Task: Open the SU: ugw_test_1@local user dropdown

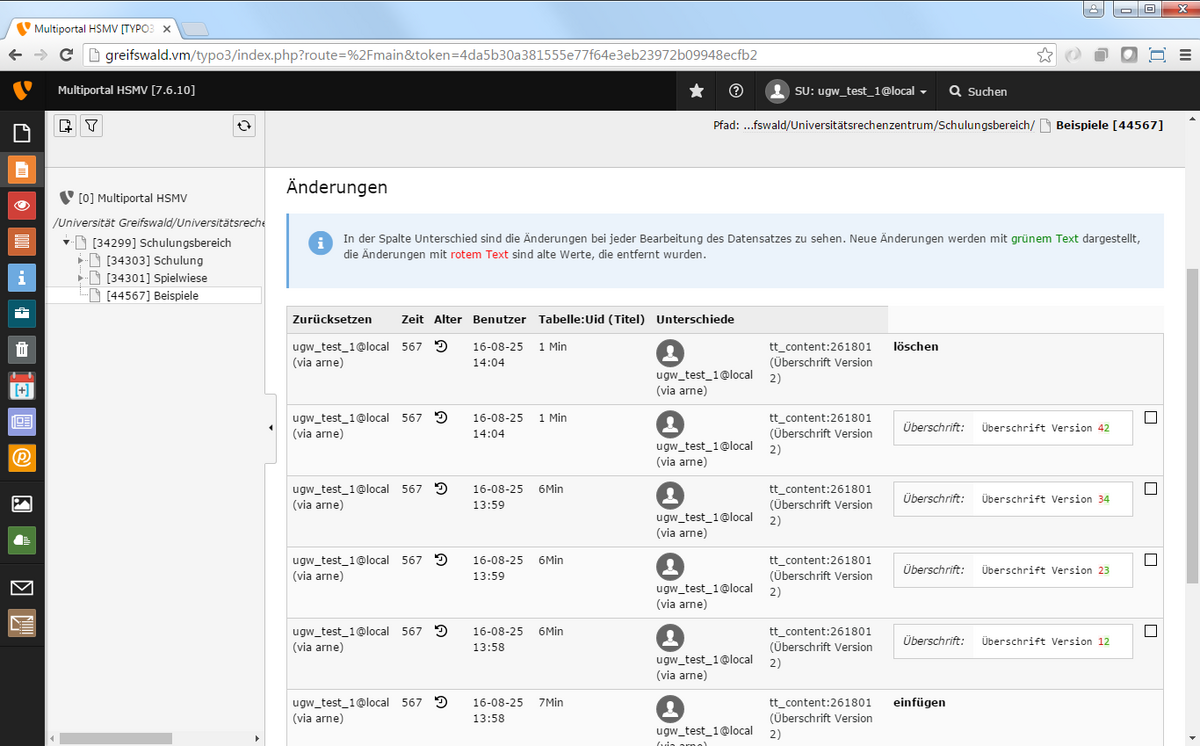Action: click(847, 91)
